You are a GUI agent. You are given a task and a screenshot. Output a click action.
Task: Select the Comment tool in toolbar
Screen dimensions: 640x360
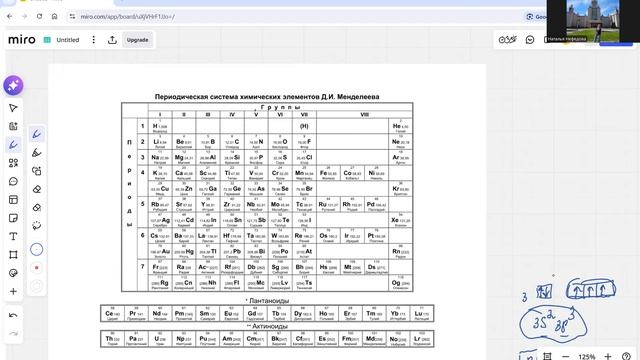(x=13, y=182)
